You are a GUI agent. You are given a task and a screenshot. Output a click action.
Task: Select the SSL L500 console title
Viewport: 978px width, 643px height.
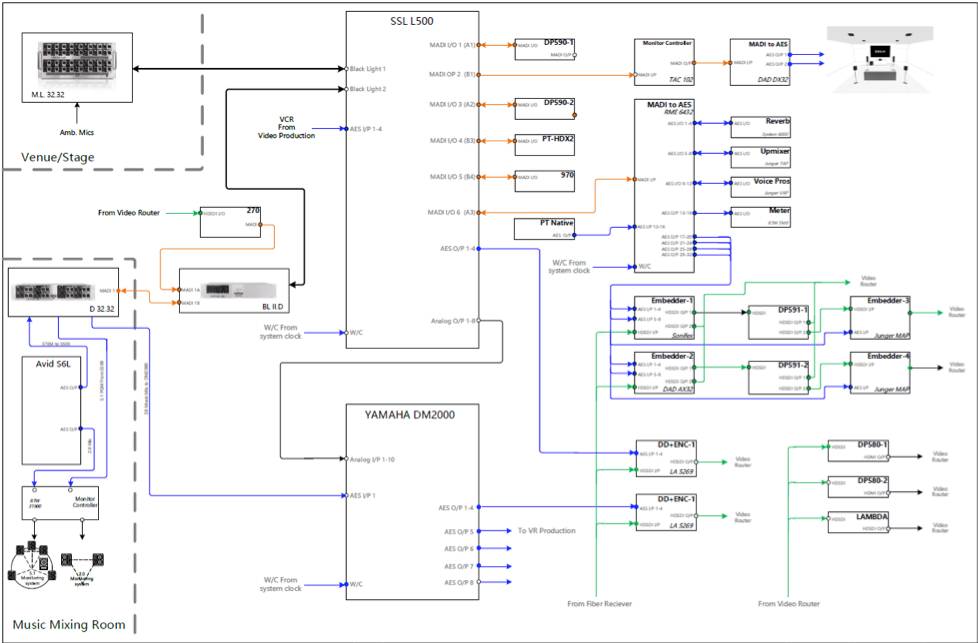point(412,21)
